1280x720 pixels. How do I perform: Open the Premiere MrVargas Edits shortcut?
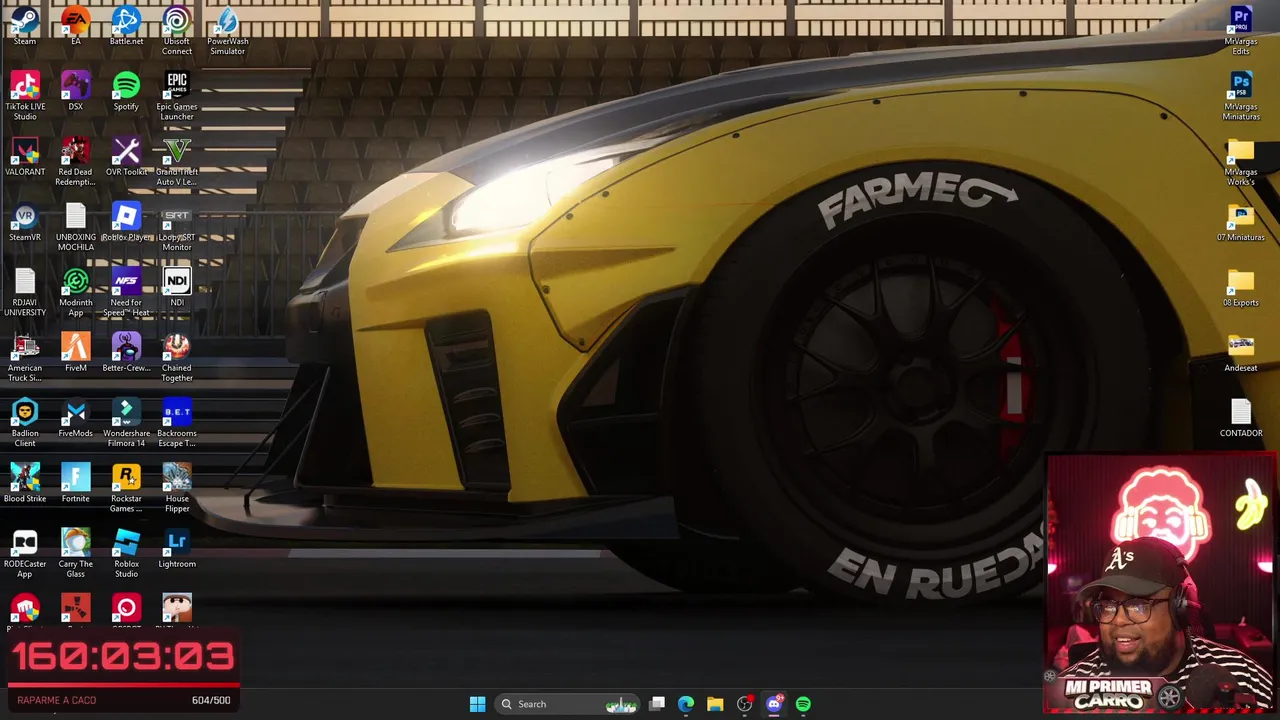1241,30
